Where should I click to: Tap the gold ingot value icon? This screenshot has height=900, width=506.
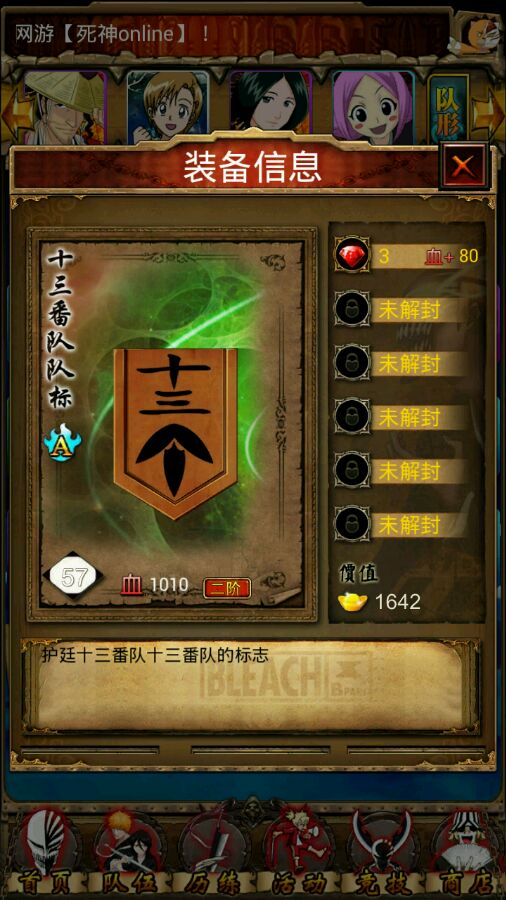coord(352,602)
